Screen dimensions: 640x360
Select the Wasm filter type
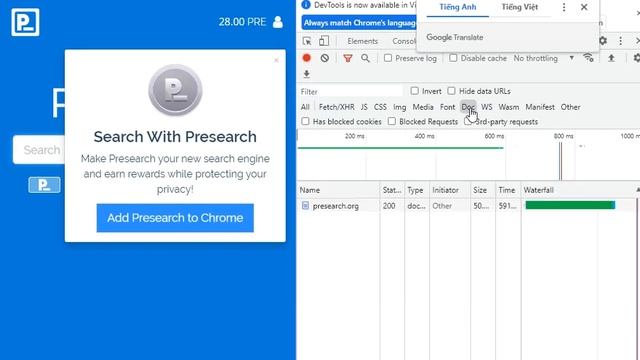[x=509, y=107]
